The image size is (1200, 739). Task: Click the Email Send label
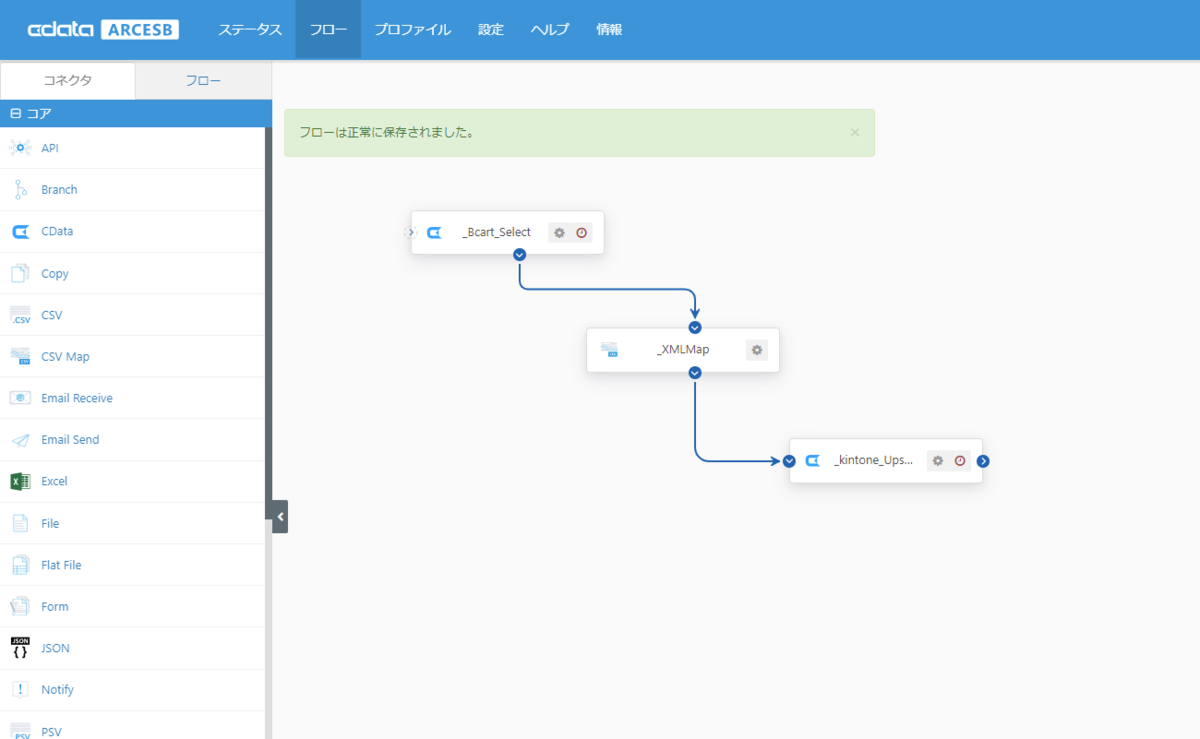[70, 440]
